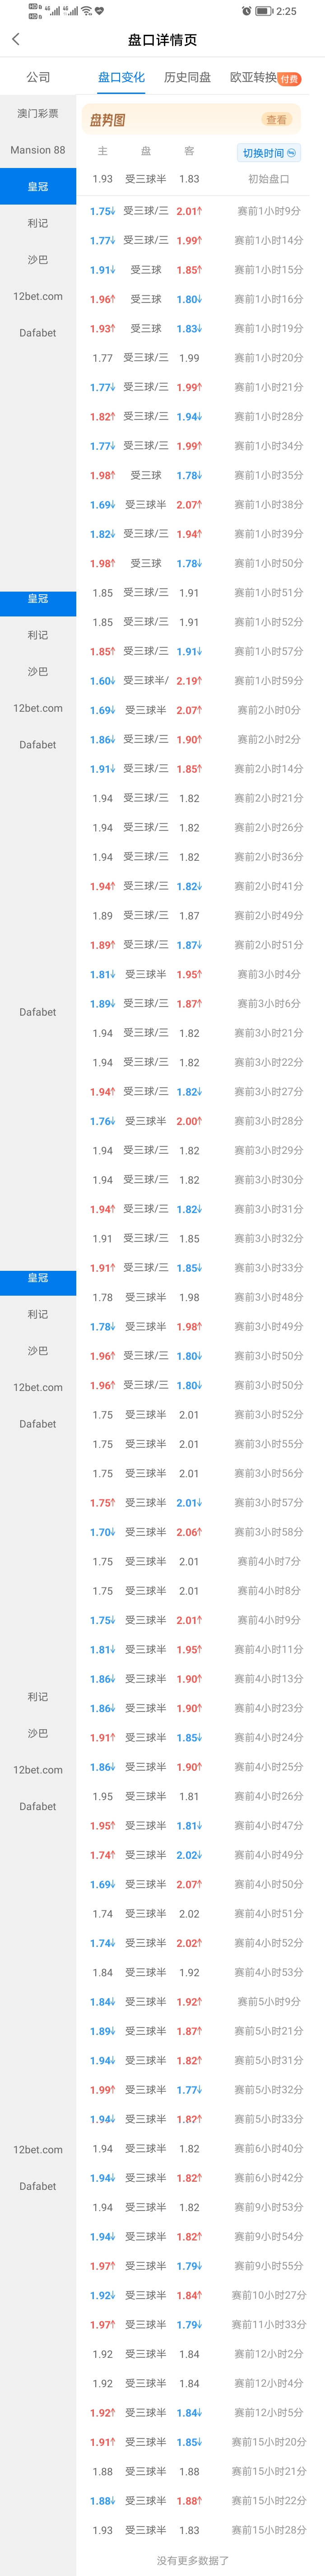Image resolution: width=325 pixels, height=2576 pixels.
Task: Tap the swap icon inside 切换时间
Action: (x=291, y=153)
